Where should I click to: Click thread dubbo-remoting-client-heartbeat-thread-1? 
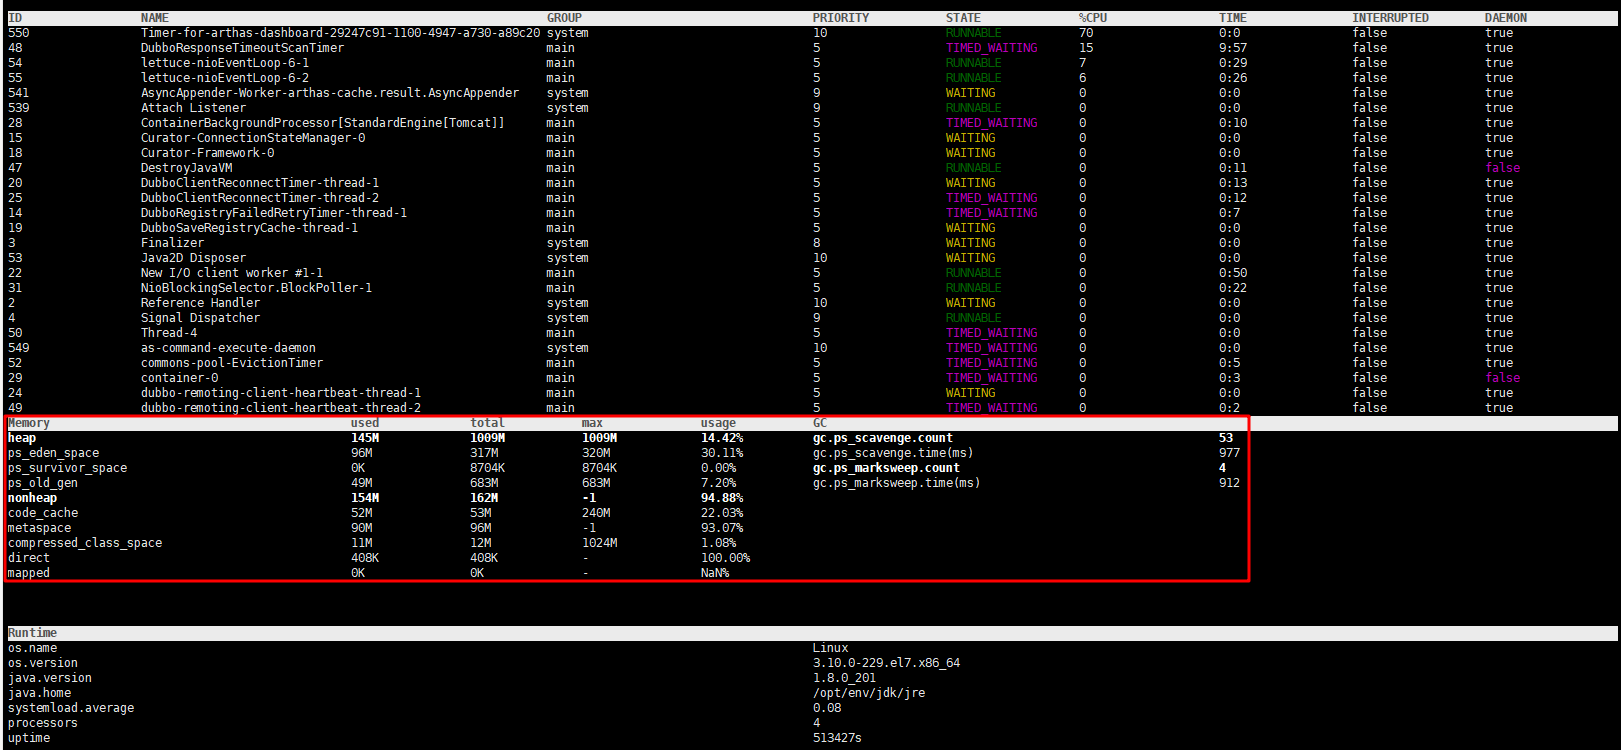[281, 393]
